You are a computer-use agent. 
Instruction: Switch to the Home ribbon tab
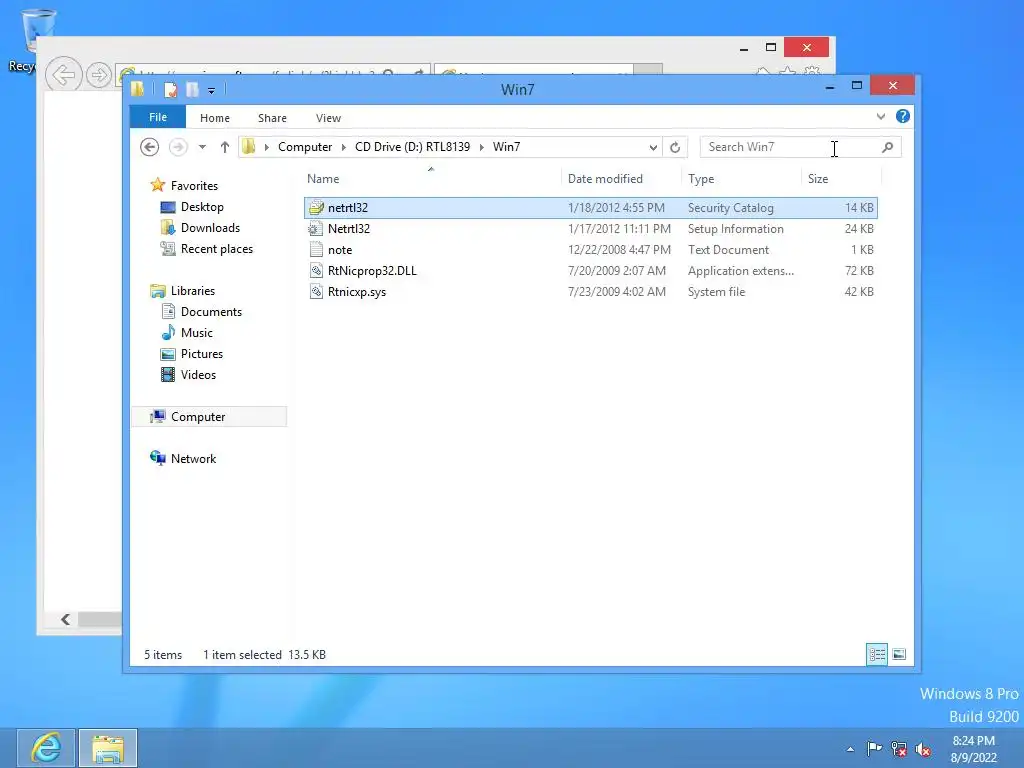pyautogui.click(x=215, y=118)
